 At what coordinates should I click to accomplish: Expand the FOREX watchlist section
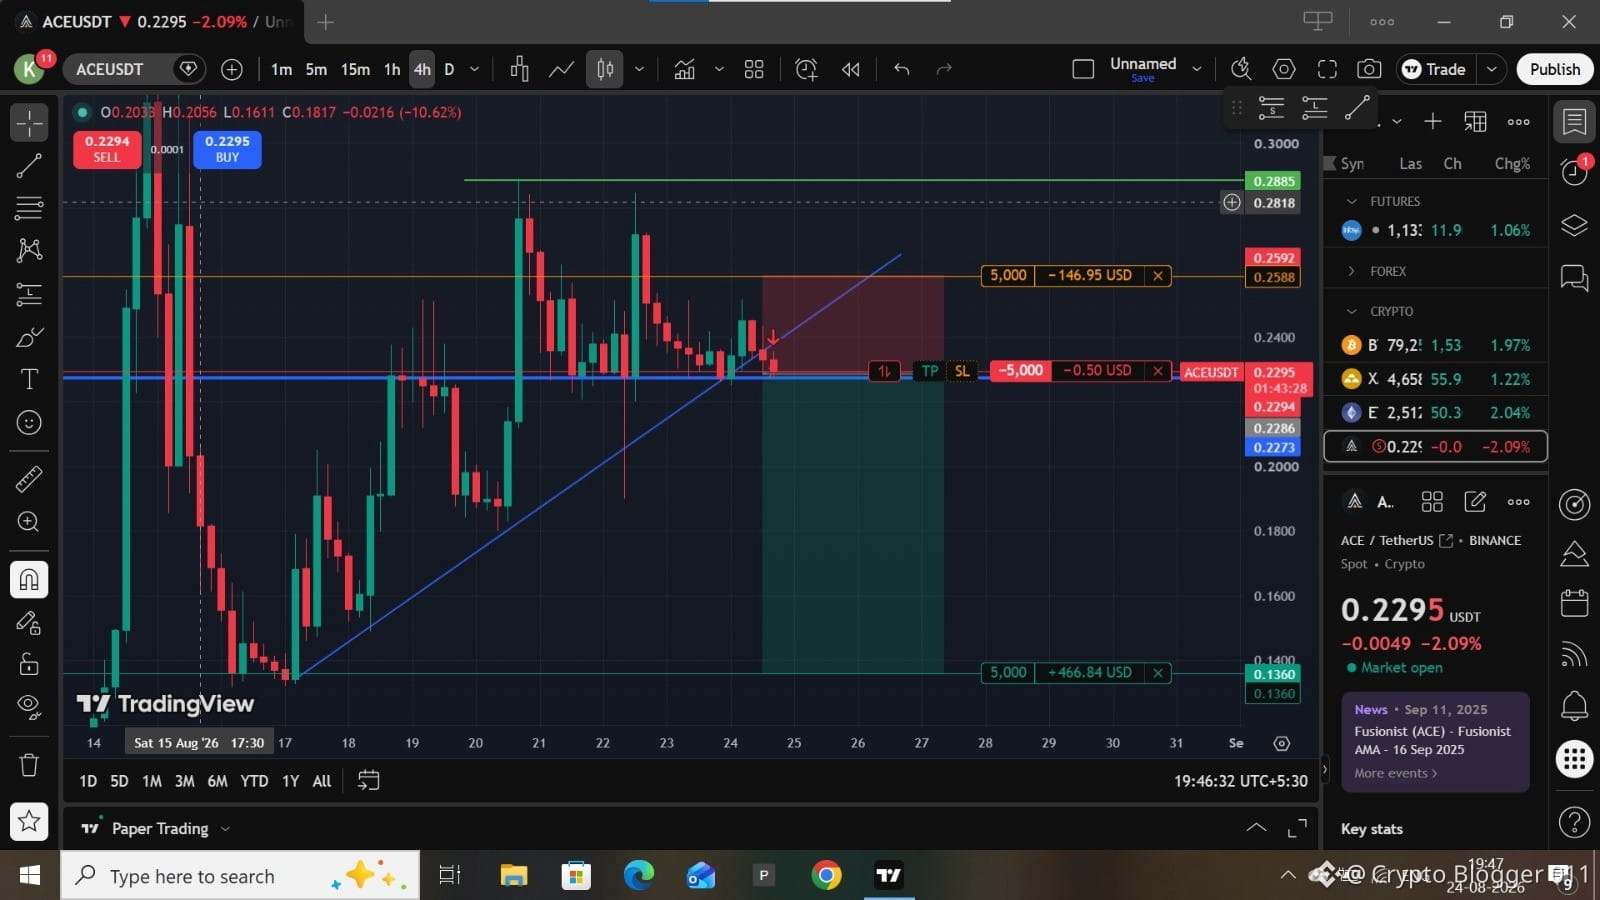[1352, 271]
